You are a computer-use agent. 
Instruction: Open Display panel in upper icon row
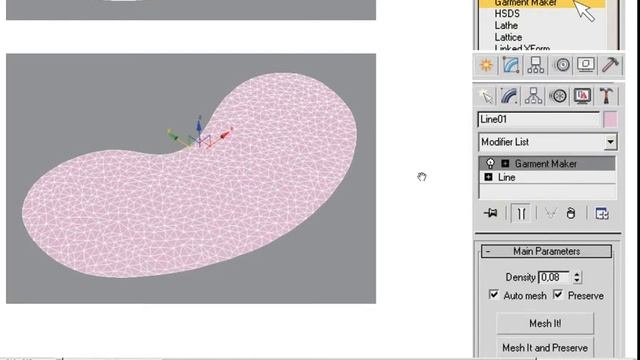pyautogui.click(x=586, y=65)
